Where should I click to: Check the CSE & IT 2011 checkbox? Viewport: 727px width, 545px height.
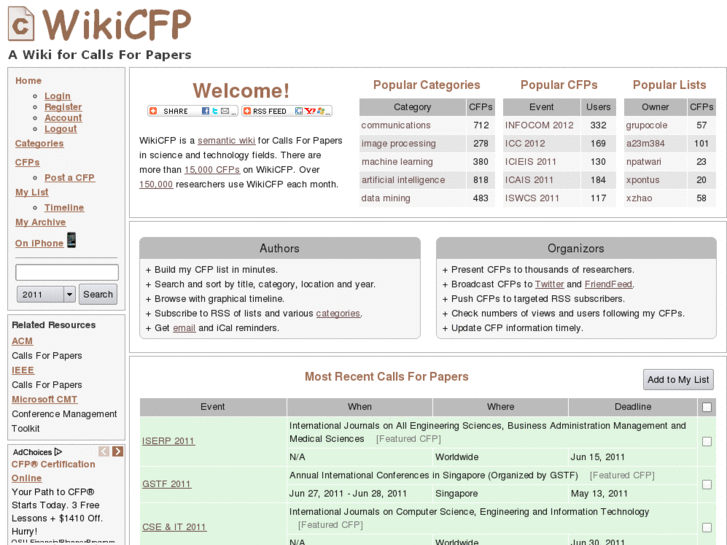707,527
